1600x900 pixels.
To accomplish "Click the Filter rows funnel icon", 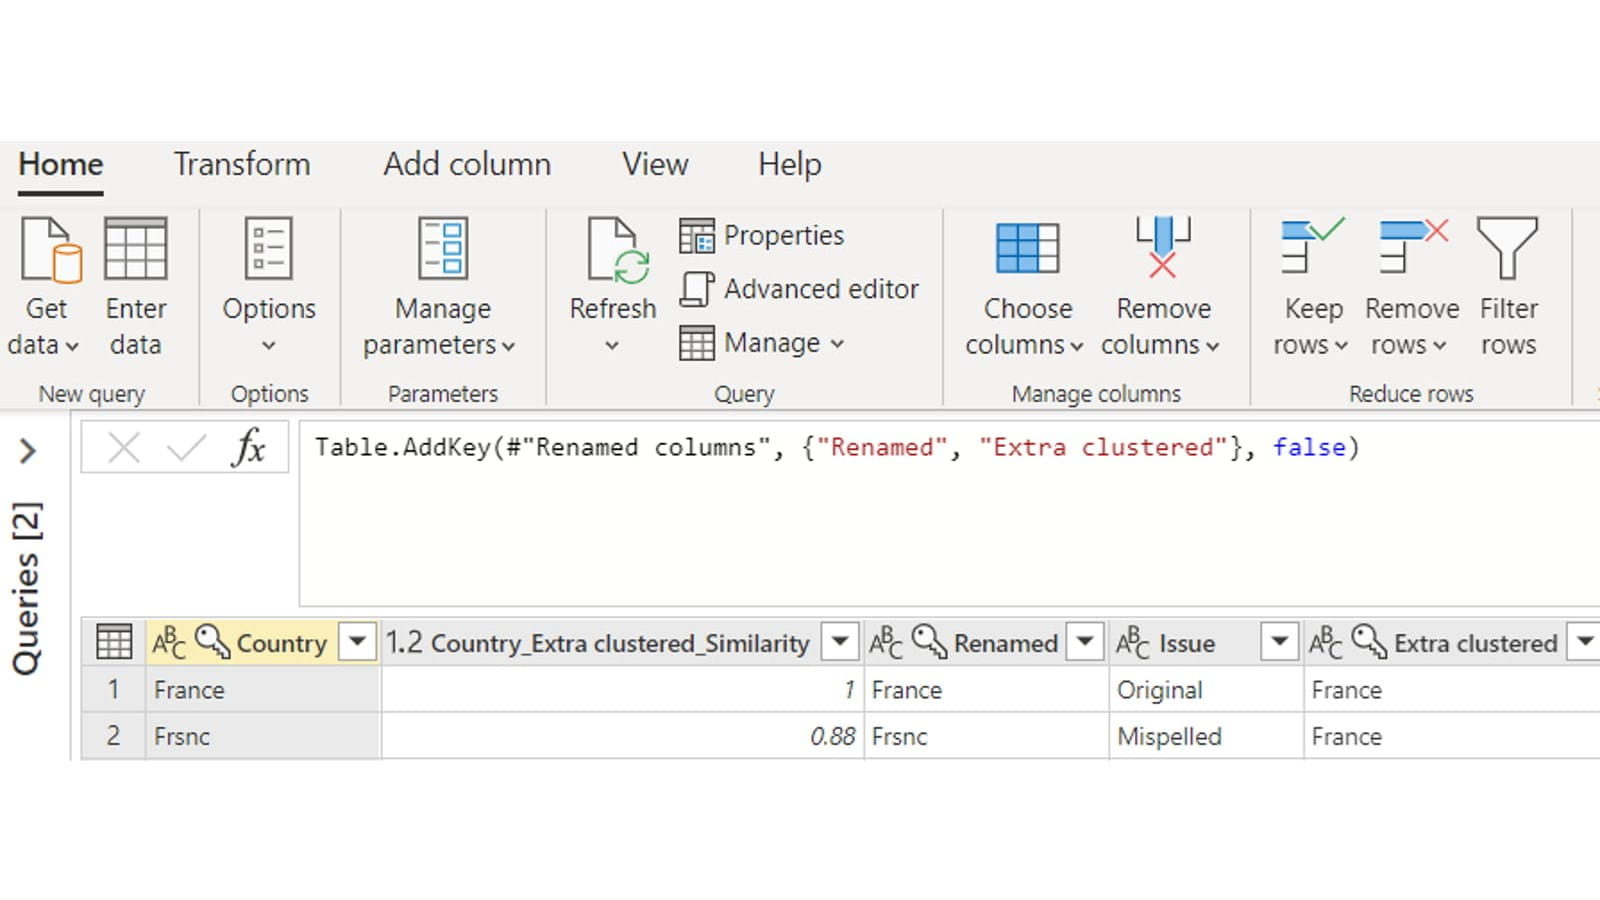I will coord(1507,250).
